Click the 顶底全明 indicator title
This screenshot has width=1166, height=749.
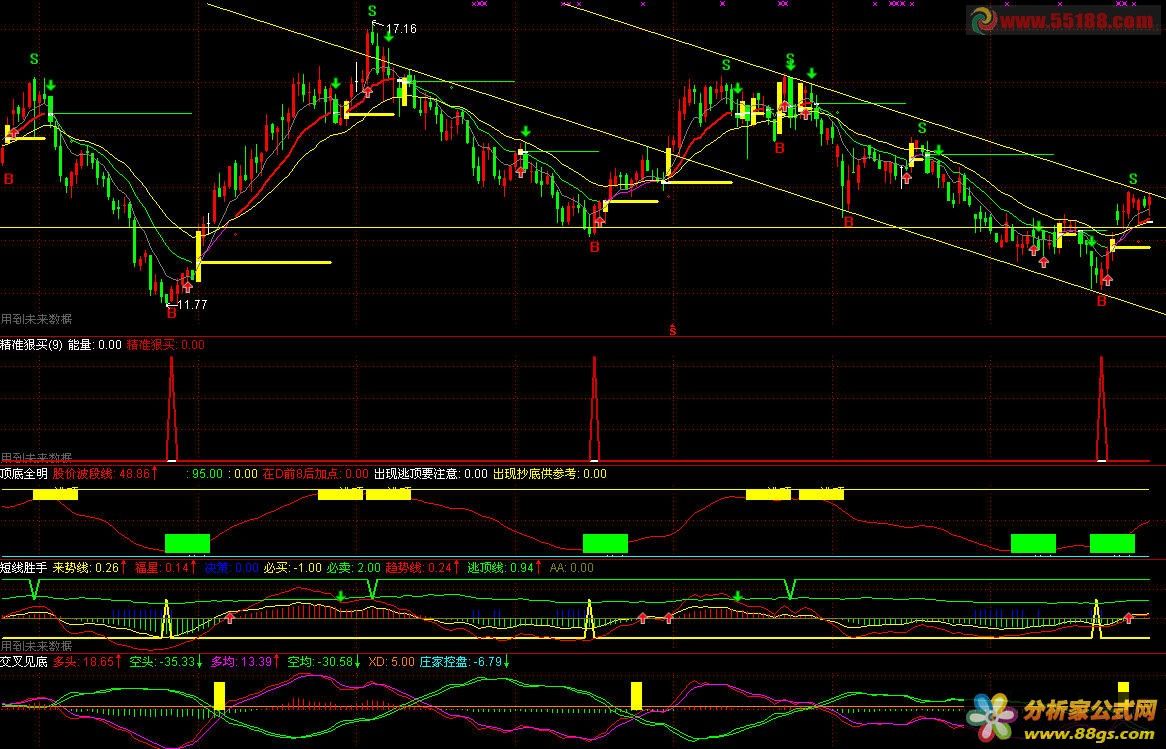[24, 474]
